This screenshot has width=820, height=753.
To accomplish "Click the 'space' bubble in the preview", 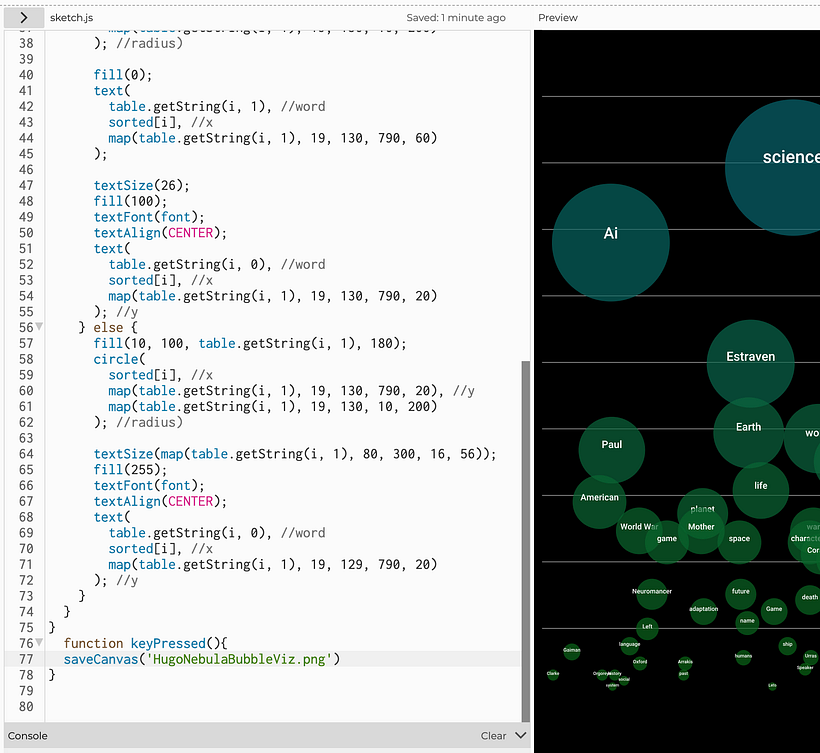I will pyautogui.click(x=739, y=542).
